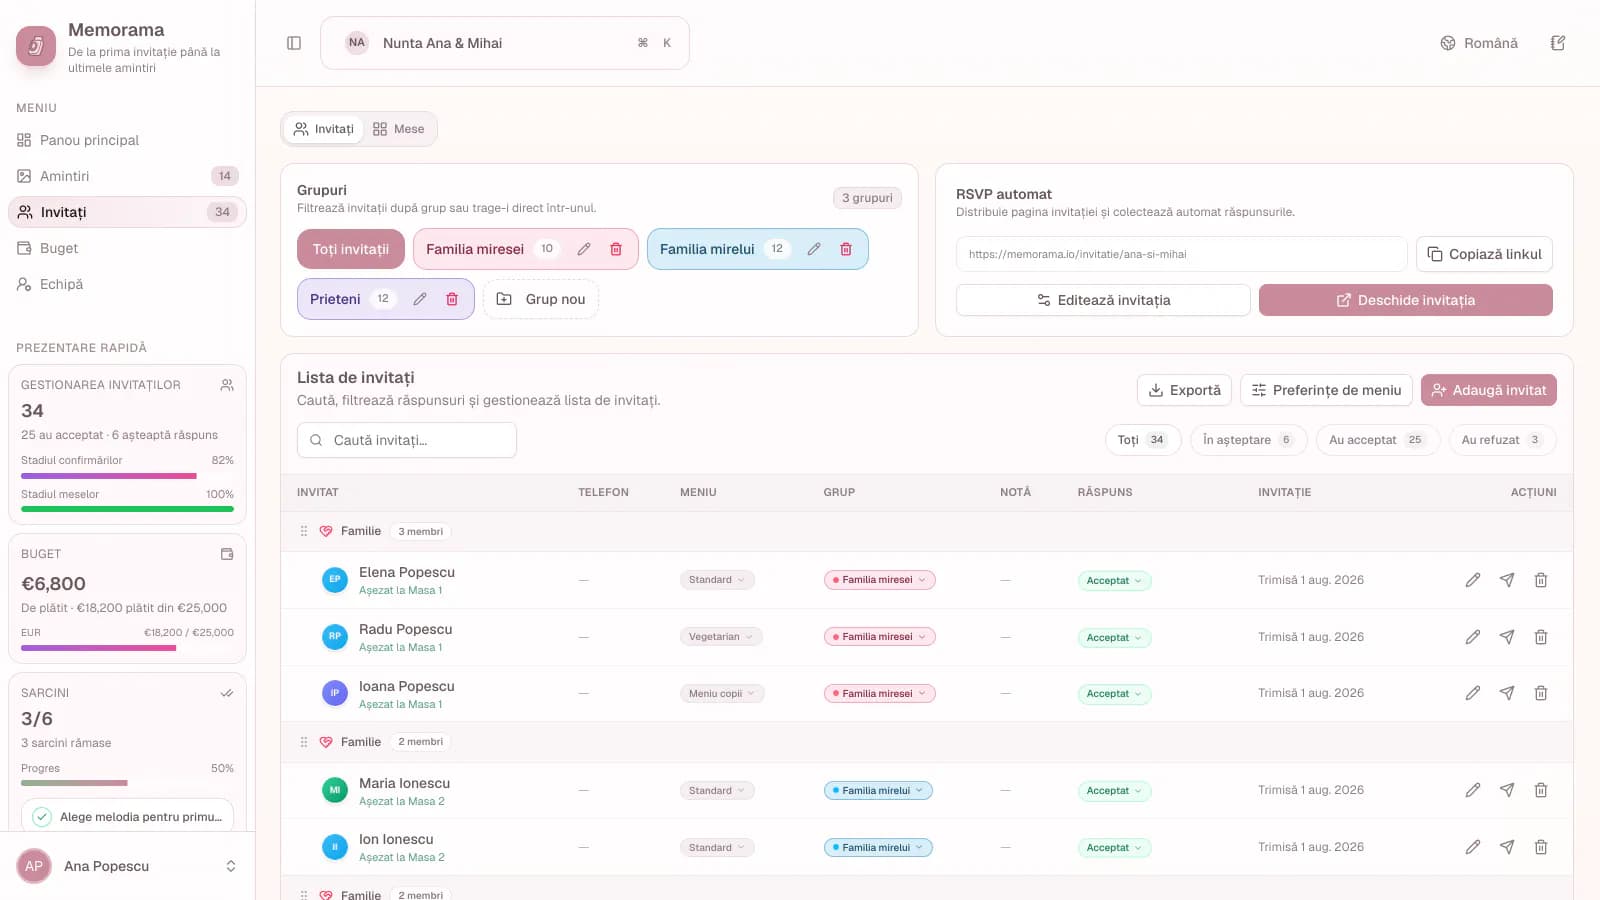The image size is (1600, 900).
Task: Delete guest Ion Ionescu
Action: click(1541, 847)
